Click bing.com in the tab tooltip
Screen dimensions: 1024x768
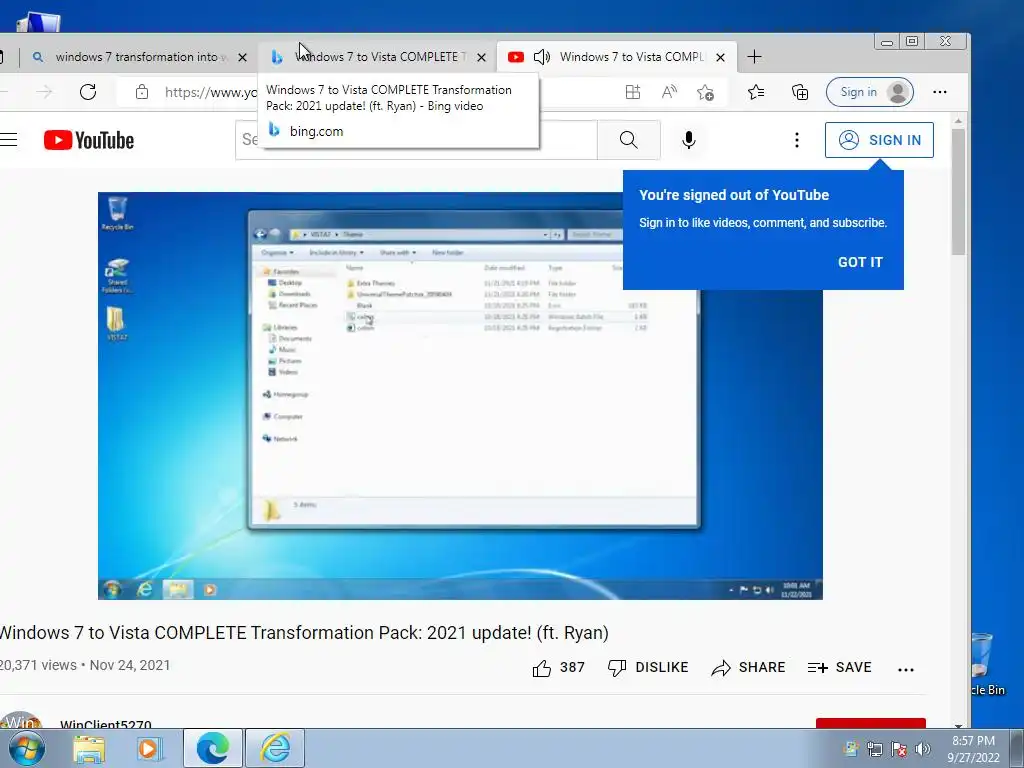tap(316, 131)
